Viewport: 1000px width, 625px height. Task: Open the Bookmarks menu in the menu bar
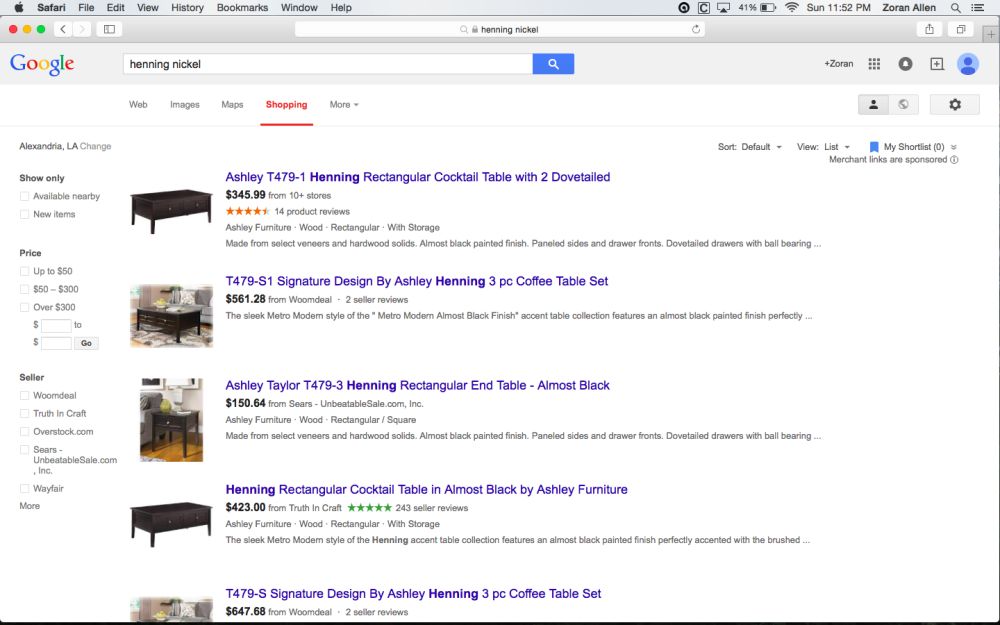(242, 8)
